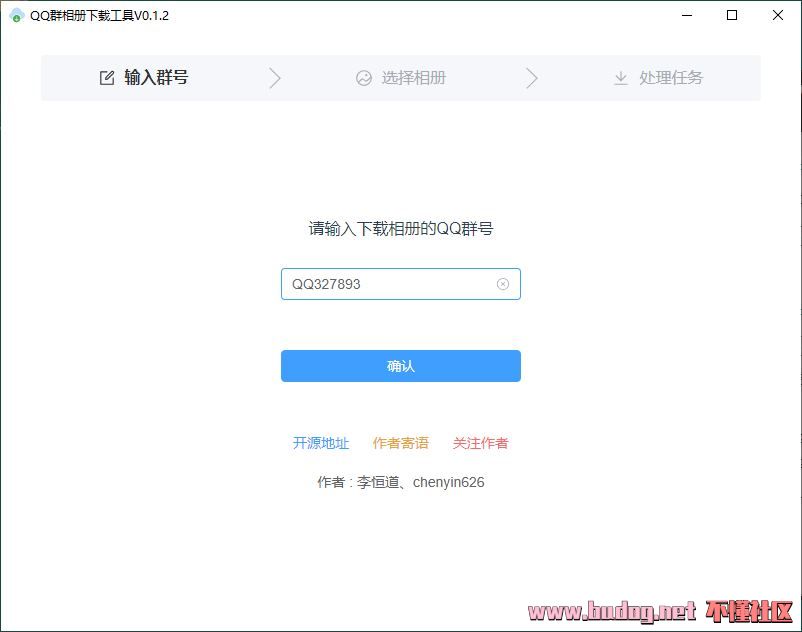Open the 关注作者 link
This screenshot has height=632, width=802.
[480, 443]
